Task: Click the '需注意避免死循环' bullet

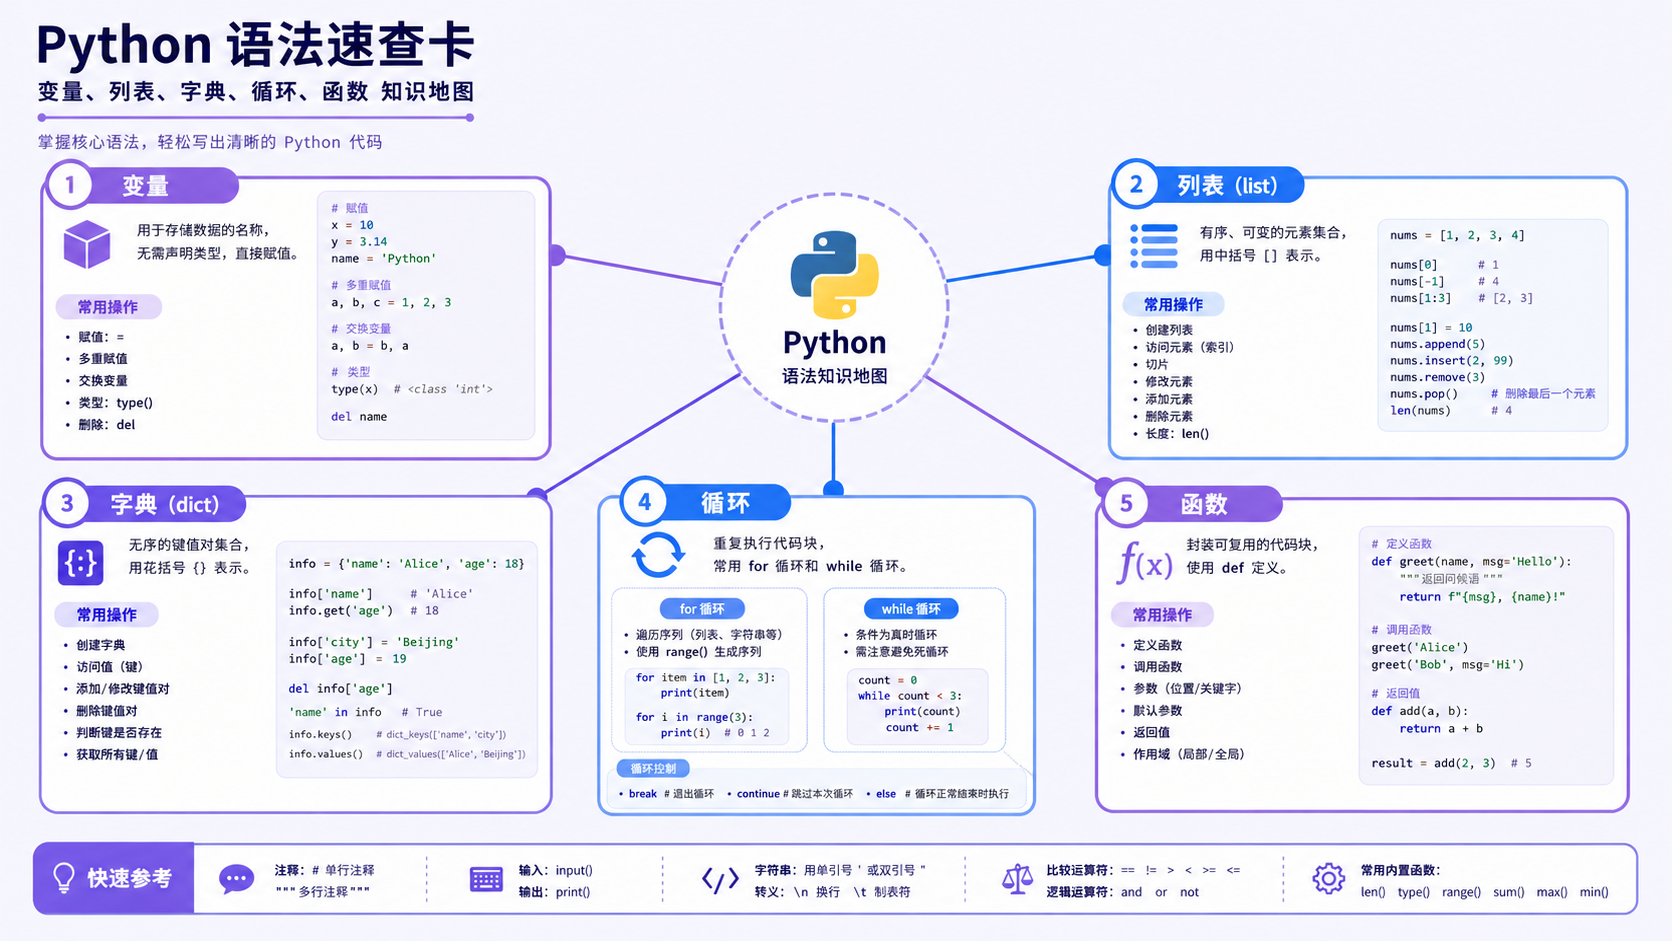Action: (x=902, y=651)
